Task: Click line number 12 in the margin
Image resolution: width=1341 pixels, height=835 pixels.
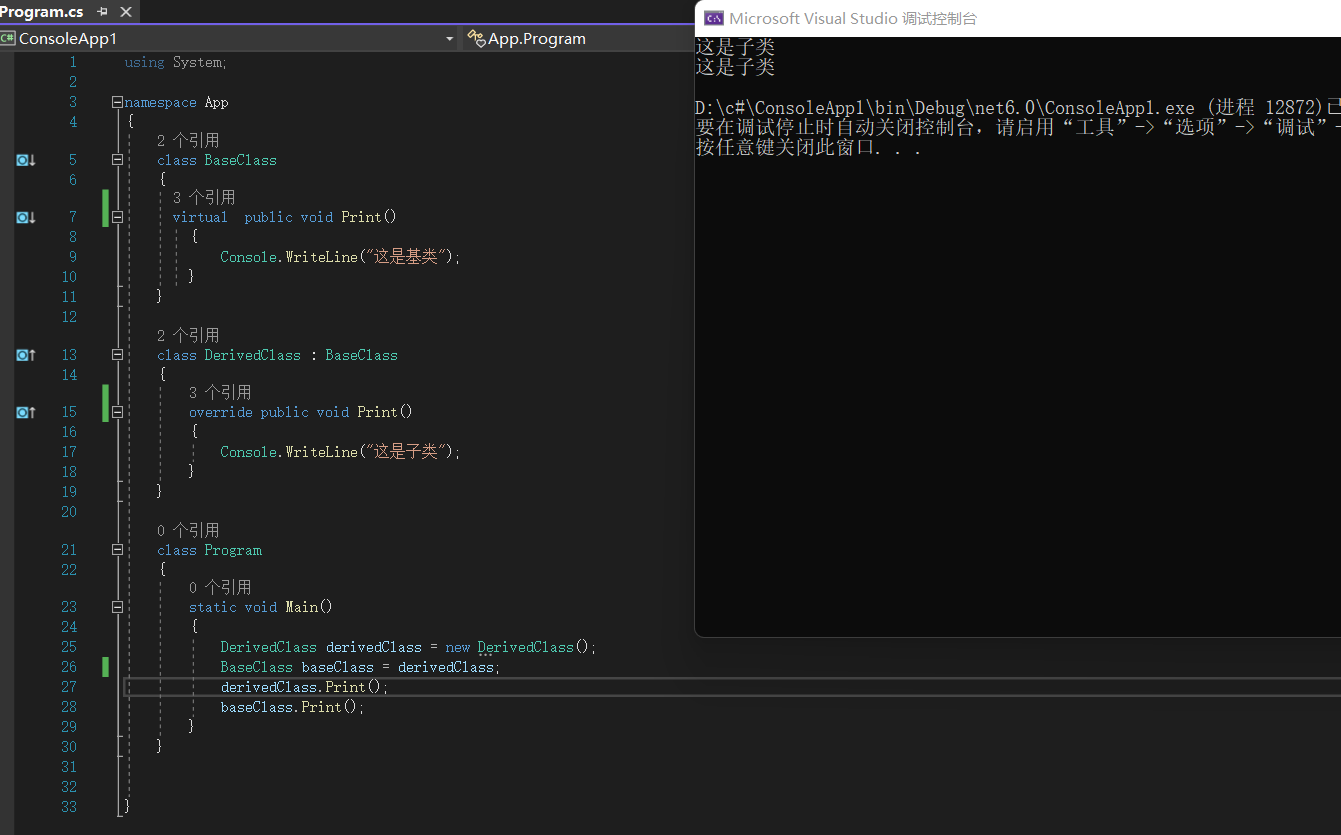Action: tap(68, 317)
